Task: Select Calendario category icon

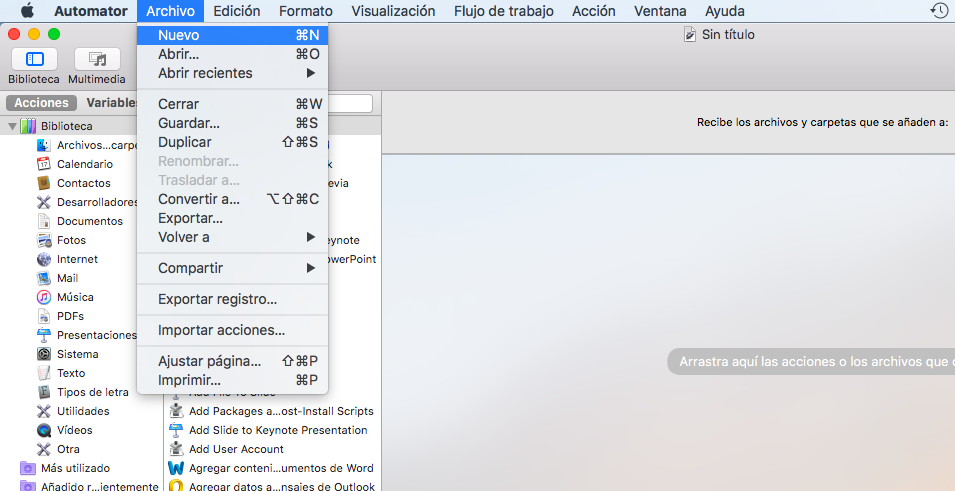Action: (x=43, y=164)
